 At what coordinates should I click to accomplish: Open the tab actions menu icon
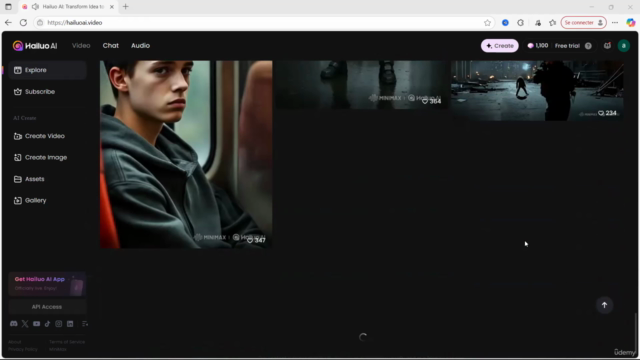8,7
